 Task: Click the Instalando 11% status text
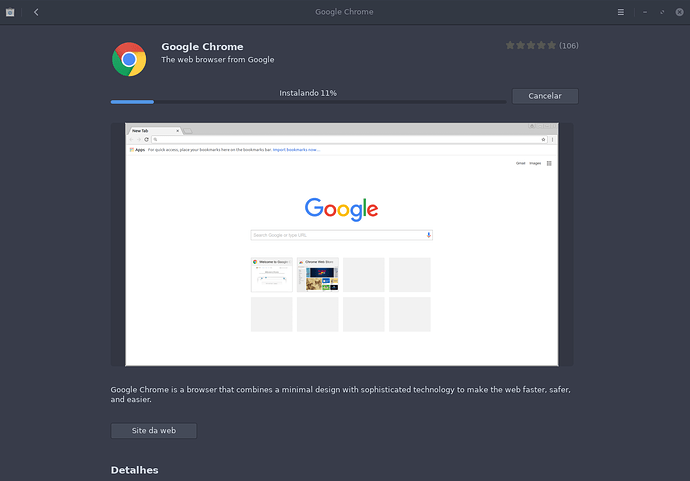[x=308, y=93]
